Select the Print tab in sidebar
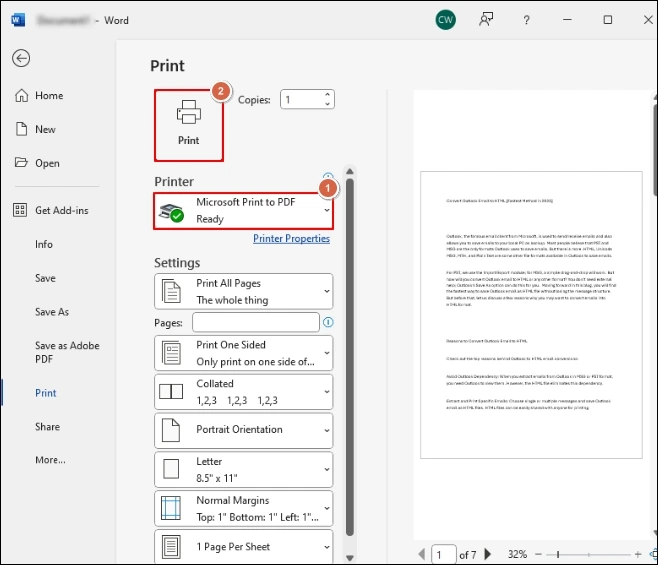658x565 pixels. (x=45, y=393)
